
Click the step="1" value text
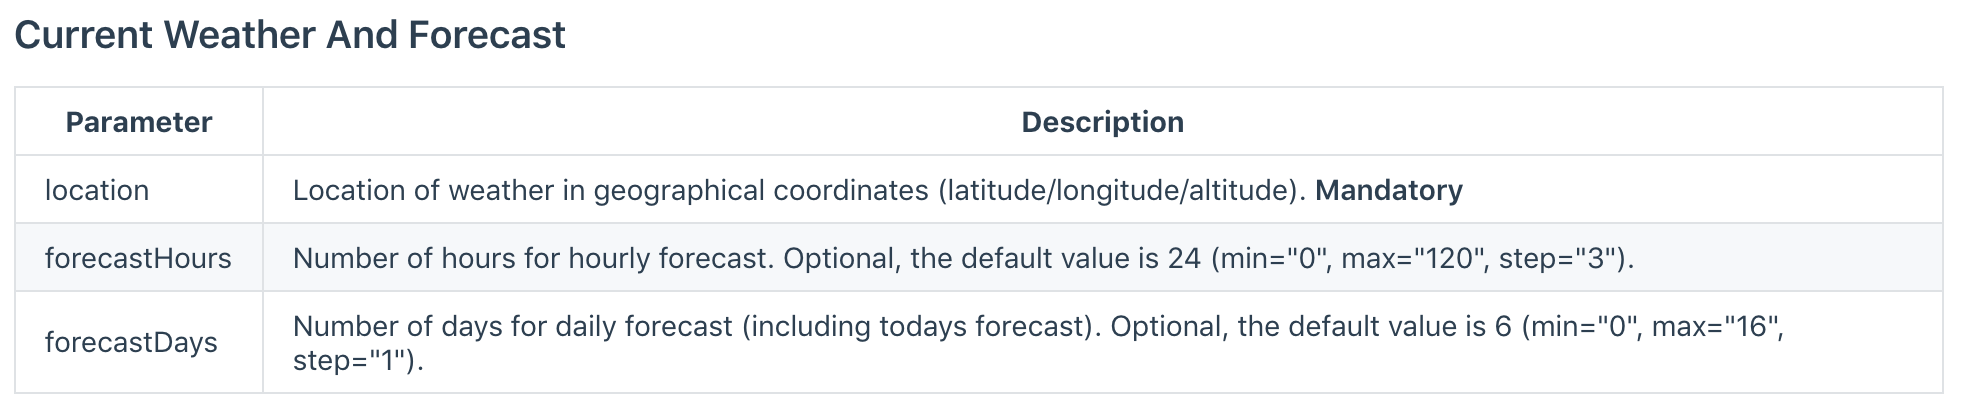click(x=352, y=360)
